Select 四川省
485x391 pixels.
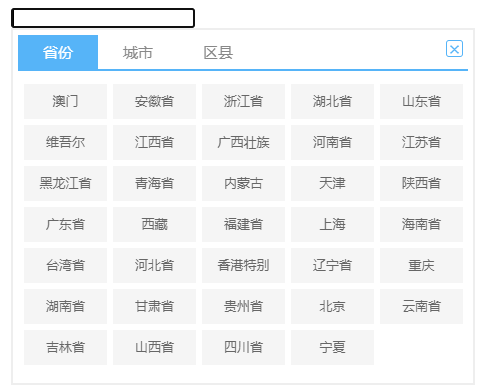coord(243,347)
